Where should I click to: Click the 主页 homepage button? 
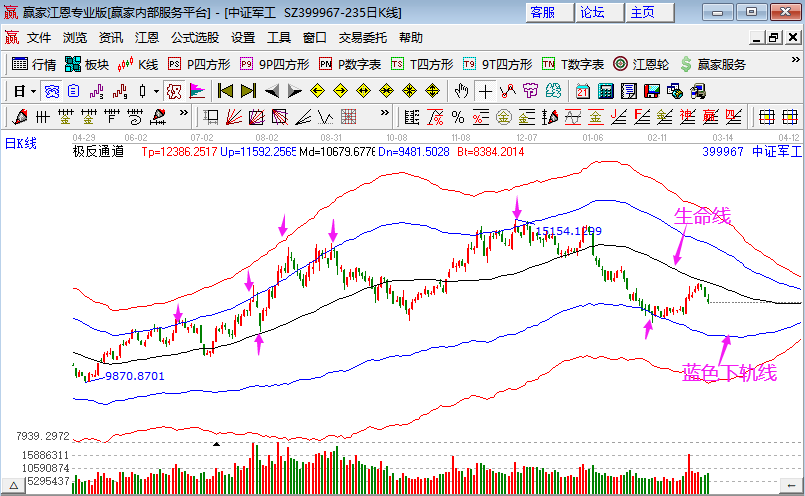coord(650,12)
